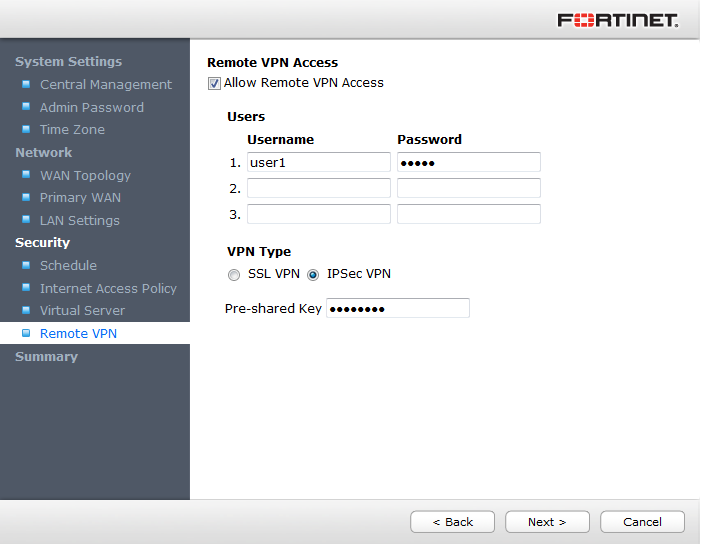
Task: Go back with the Back button
Action: (452, 522)
